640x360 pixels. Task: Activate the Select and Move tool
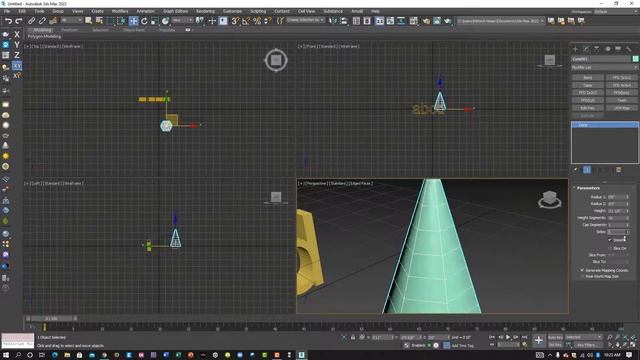pyautogui.click(x=133, y=20)
